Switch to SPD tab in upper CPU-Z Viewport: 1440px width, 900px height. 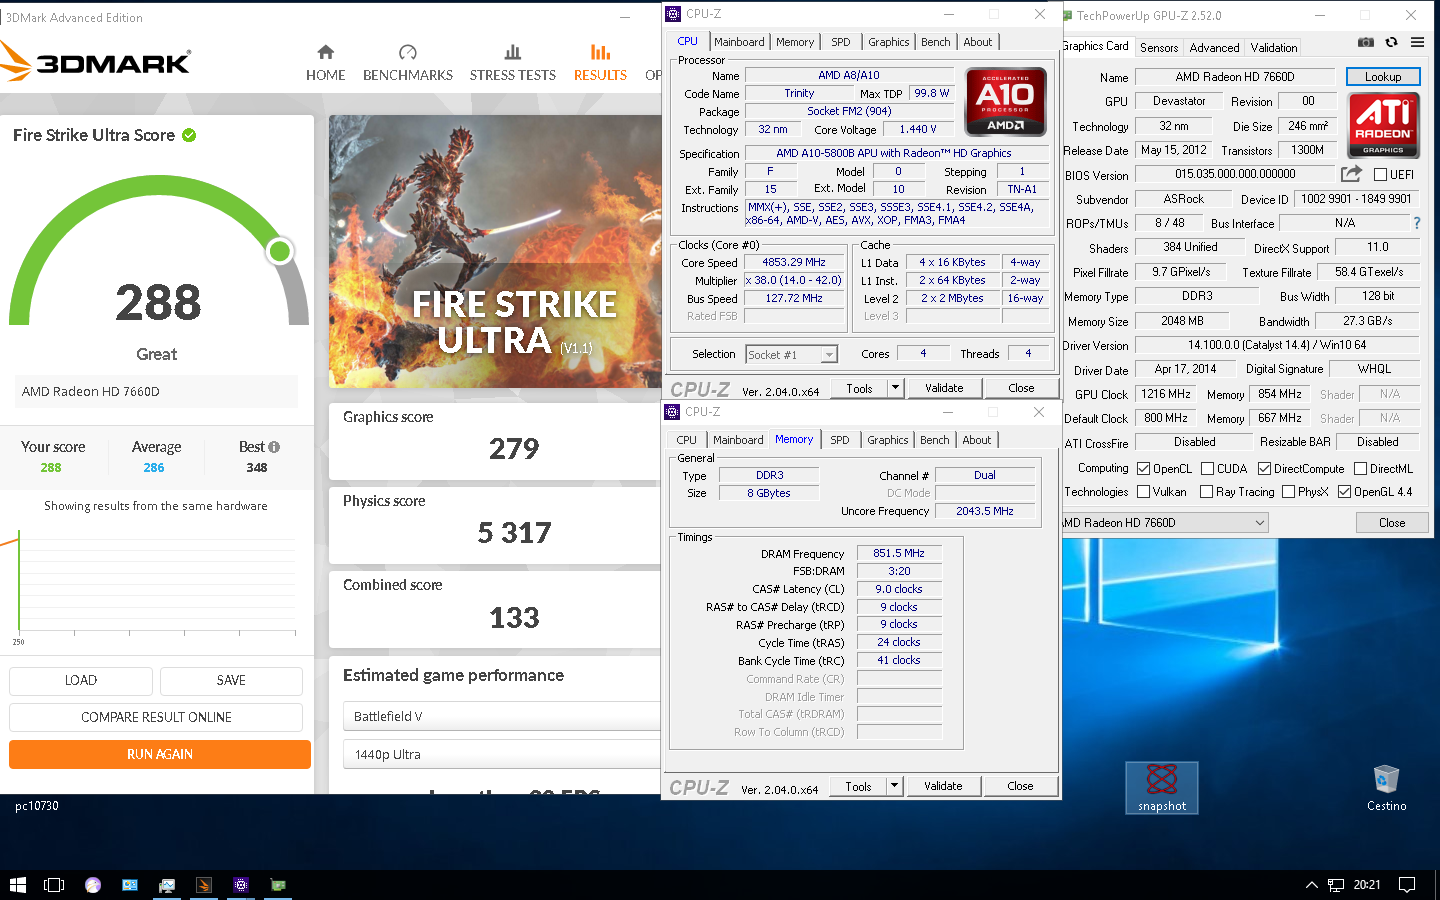point(841,42)
